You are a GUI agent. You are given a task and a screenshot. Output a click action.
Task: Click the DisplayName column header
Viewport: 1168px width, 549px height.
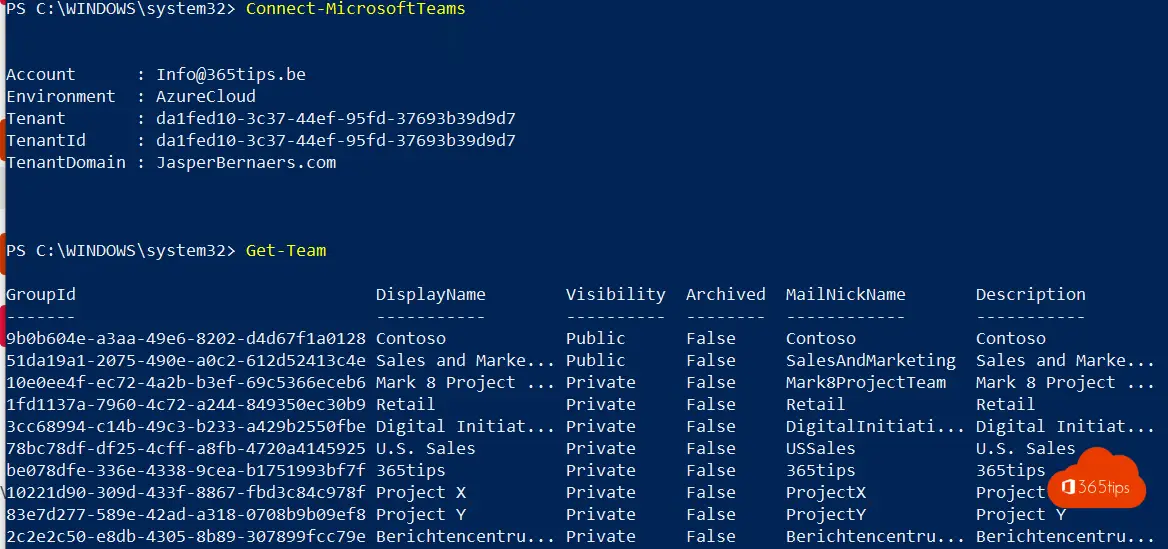[x=431, y=294]
